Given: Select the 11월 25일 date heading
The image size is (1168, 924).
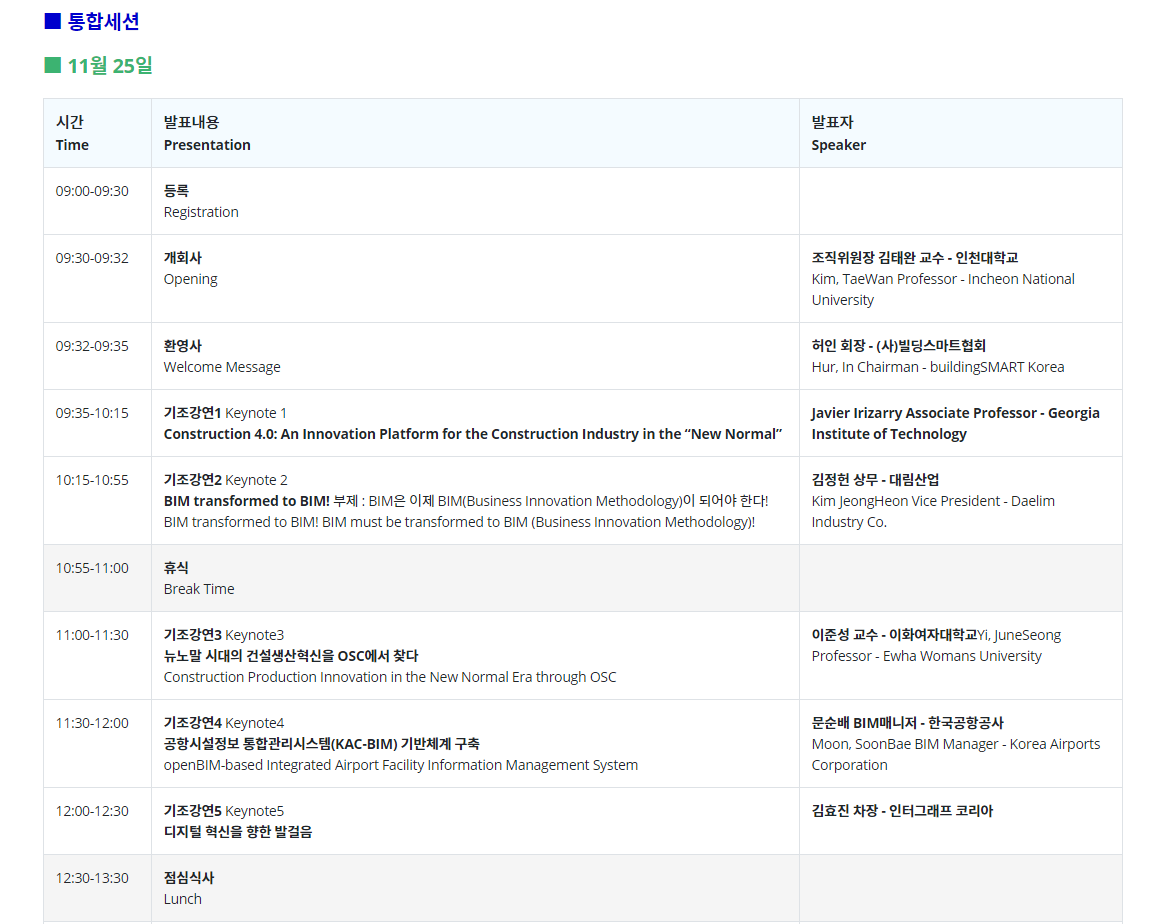Looking at the screenshot, I should coord(110,66).
